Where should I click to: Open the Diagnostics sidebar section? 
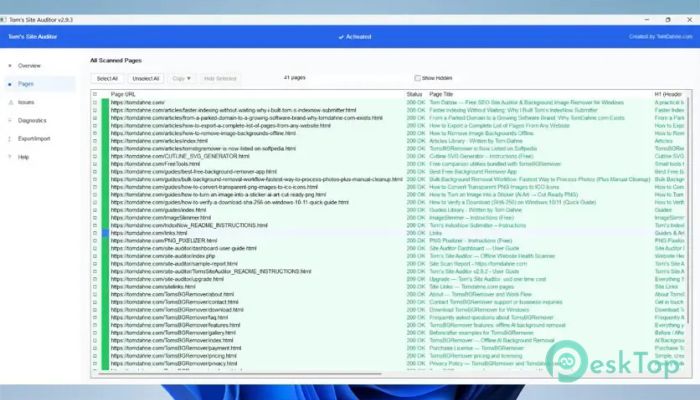pyautogui.click(x=32, y=121)
